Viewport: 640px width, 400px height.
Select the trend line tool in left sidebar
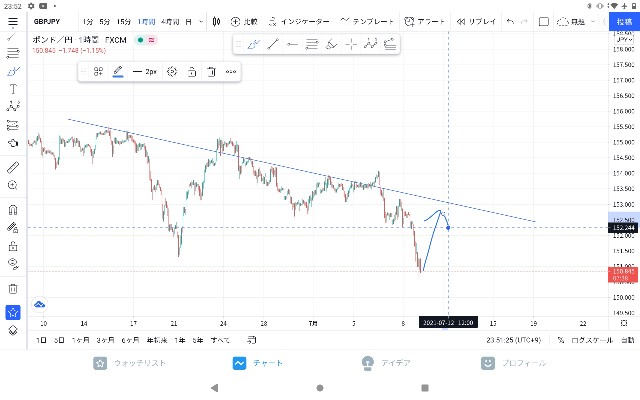(12, 37)
